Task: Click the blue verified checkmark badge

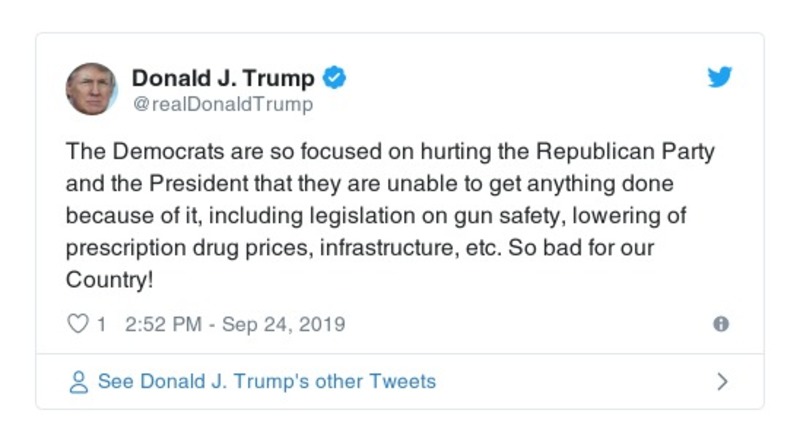Action: pyautogui.click(x=335, y=77)
